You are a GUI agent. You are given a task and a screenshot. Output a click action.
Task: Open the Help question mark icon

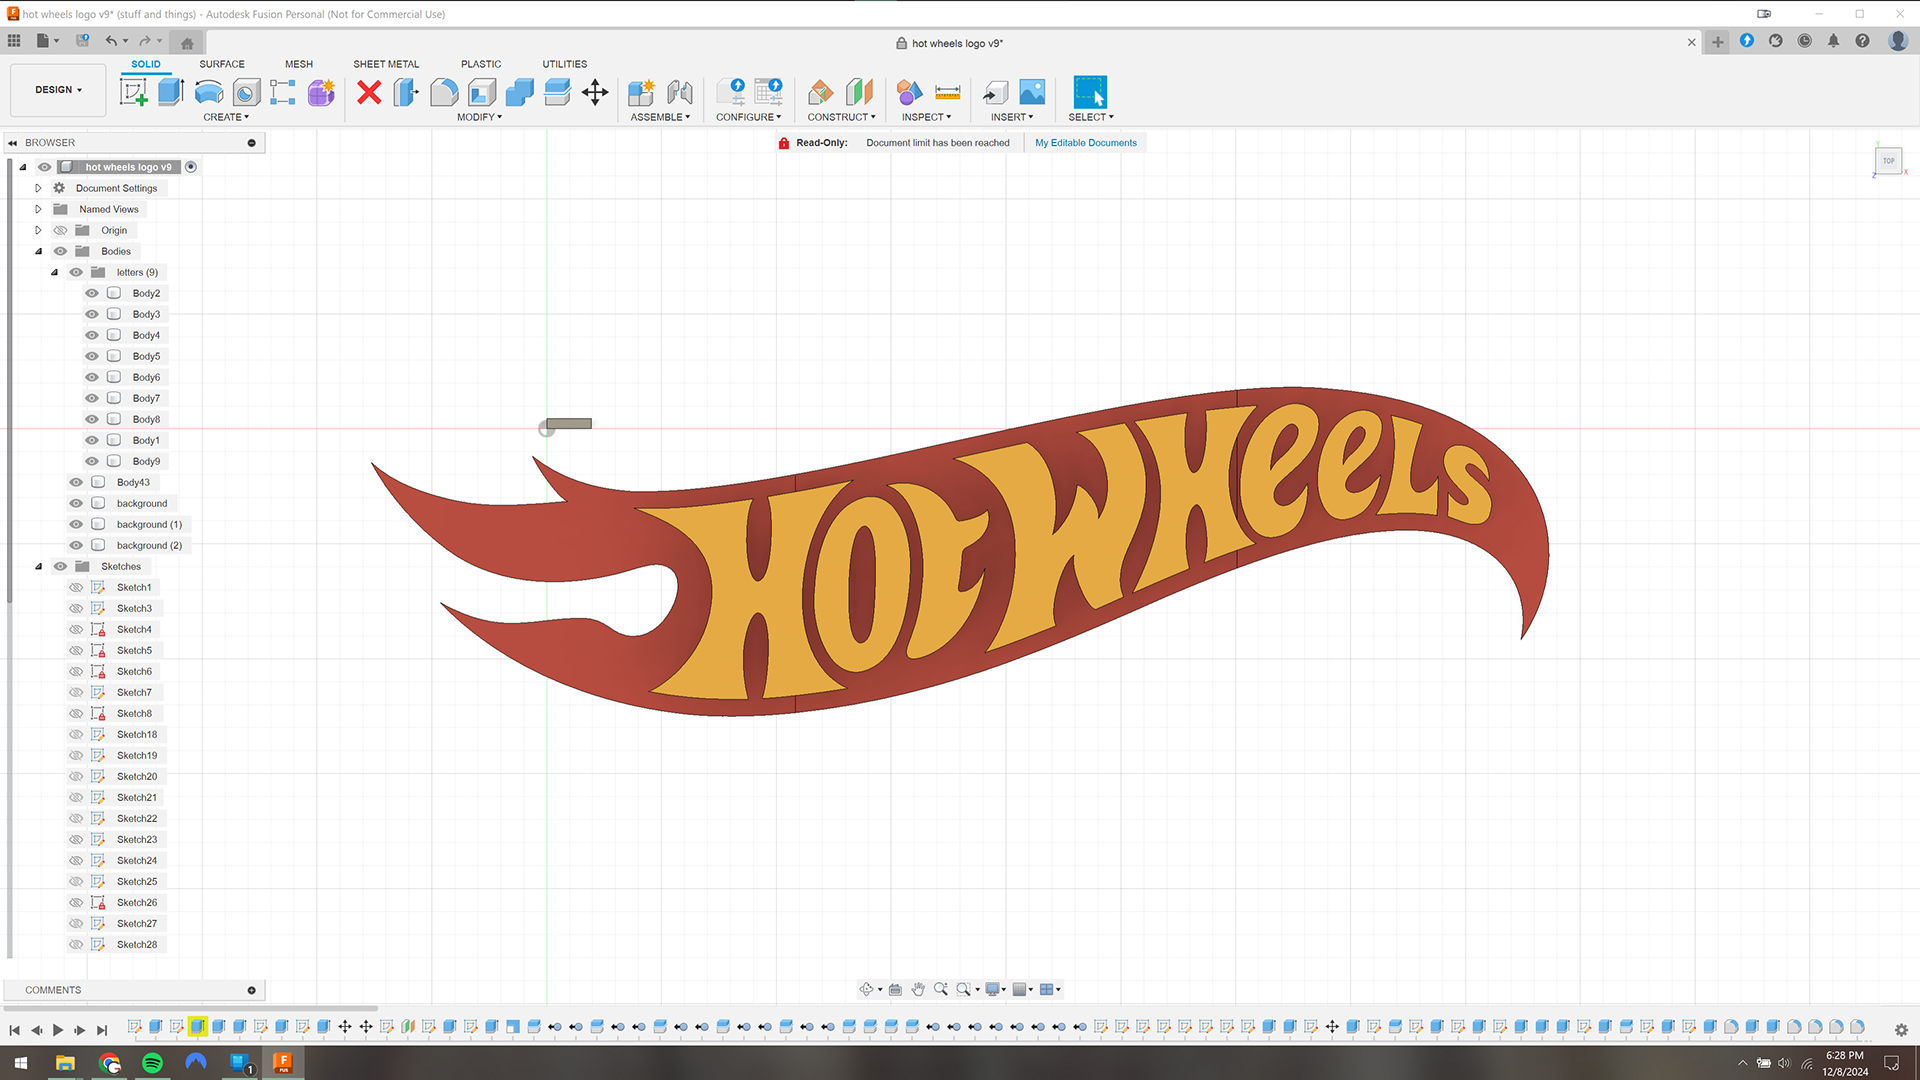click(1862, 41)
